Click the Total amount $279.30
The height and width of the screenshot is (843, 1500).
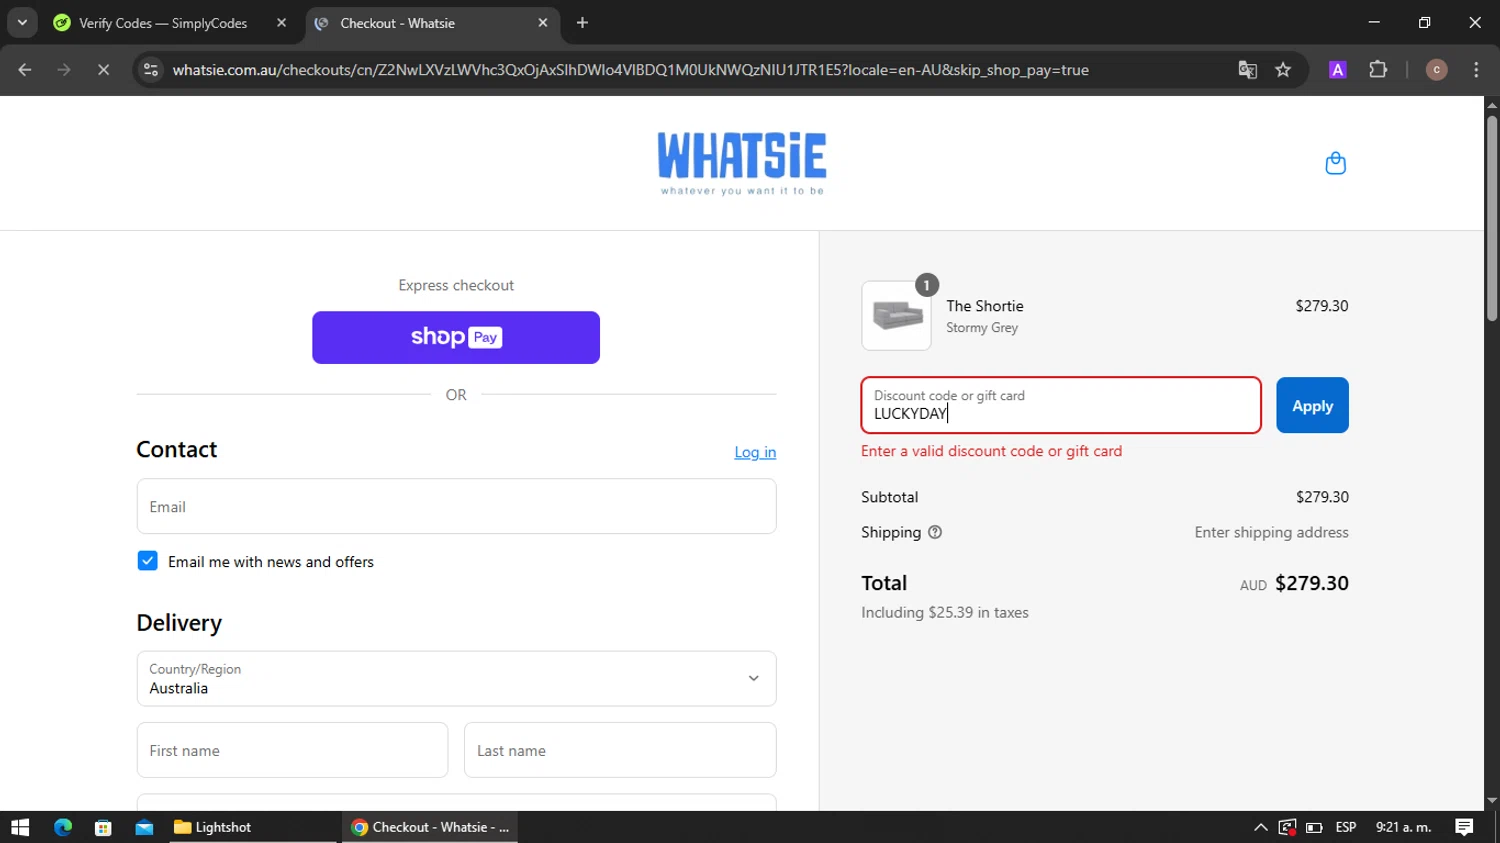[x=1312, y=583]
